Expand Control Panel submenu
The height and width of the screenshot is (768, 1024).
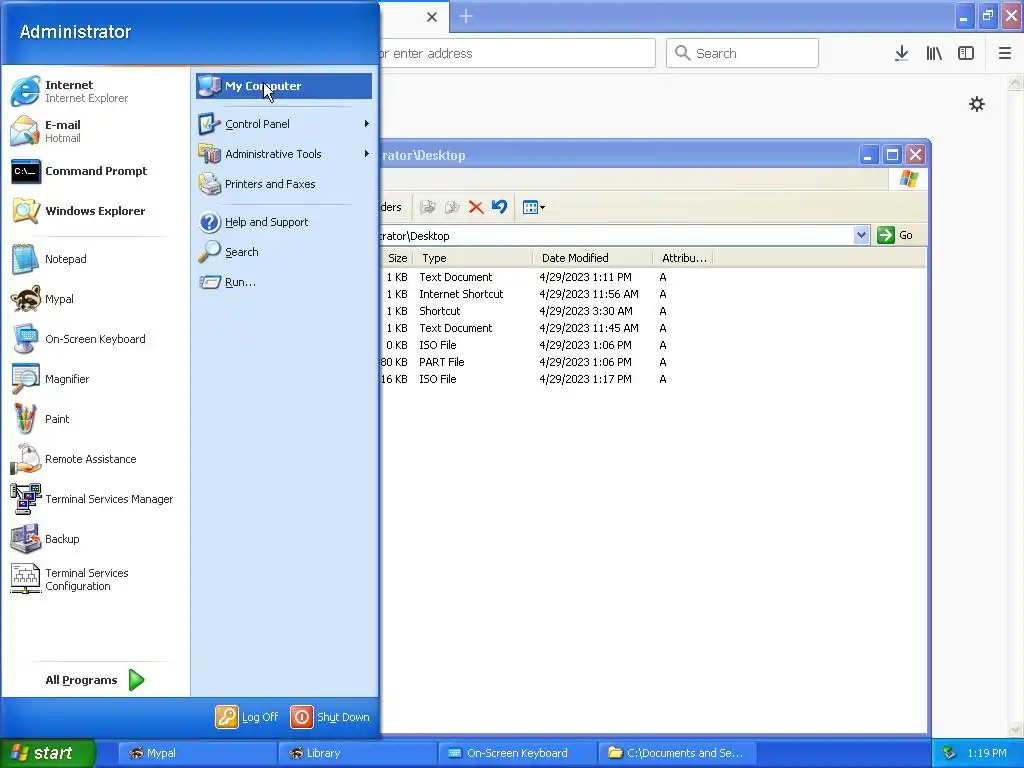pyautogui.click(x=283, y=124)
